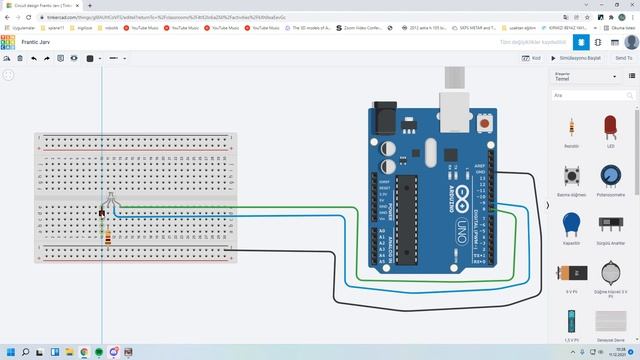This screenshot has height=360, width=640.
Task: Select the coin cell battery component
Action: click(x=611, y=278)
